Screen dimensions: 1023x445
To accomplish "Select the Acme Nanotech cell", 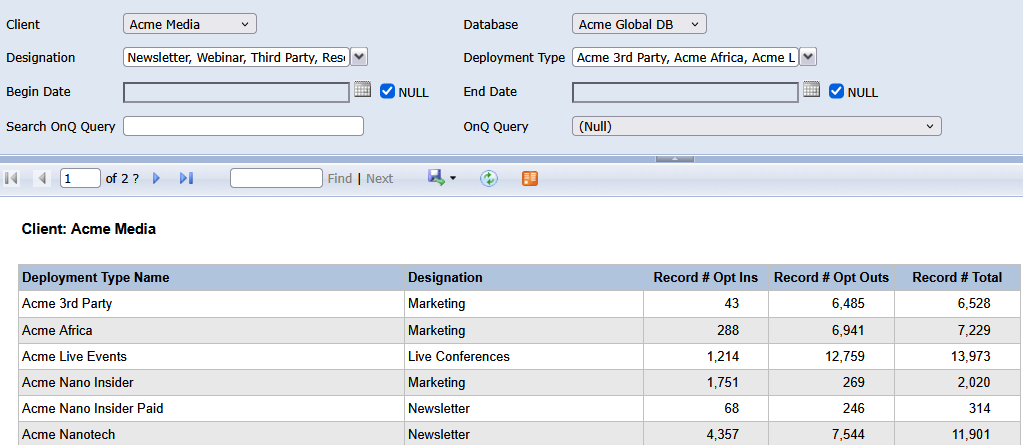I will click(211, 434).
